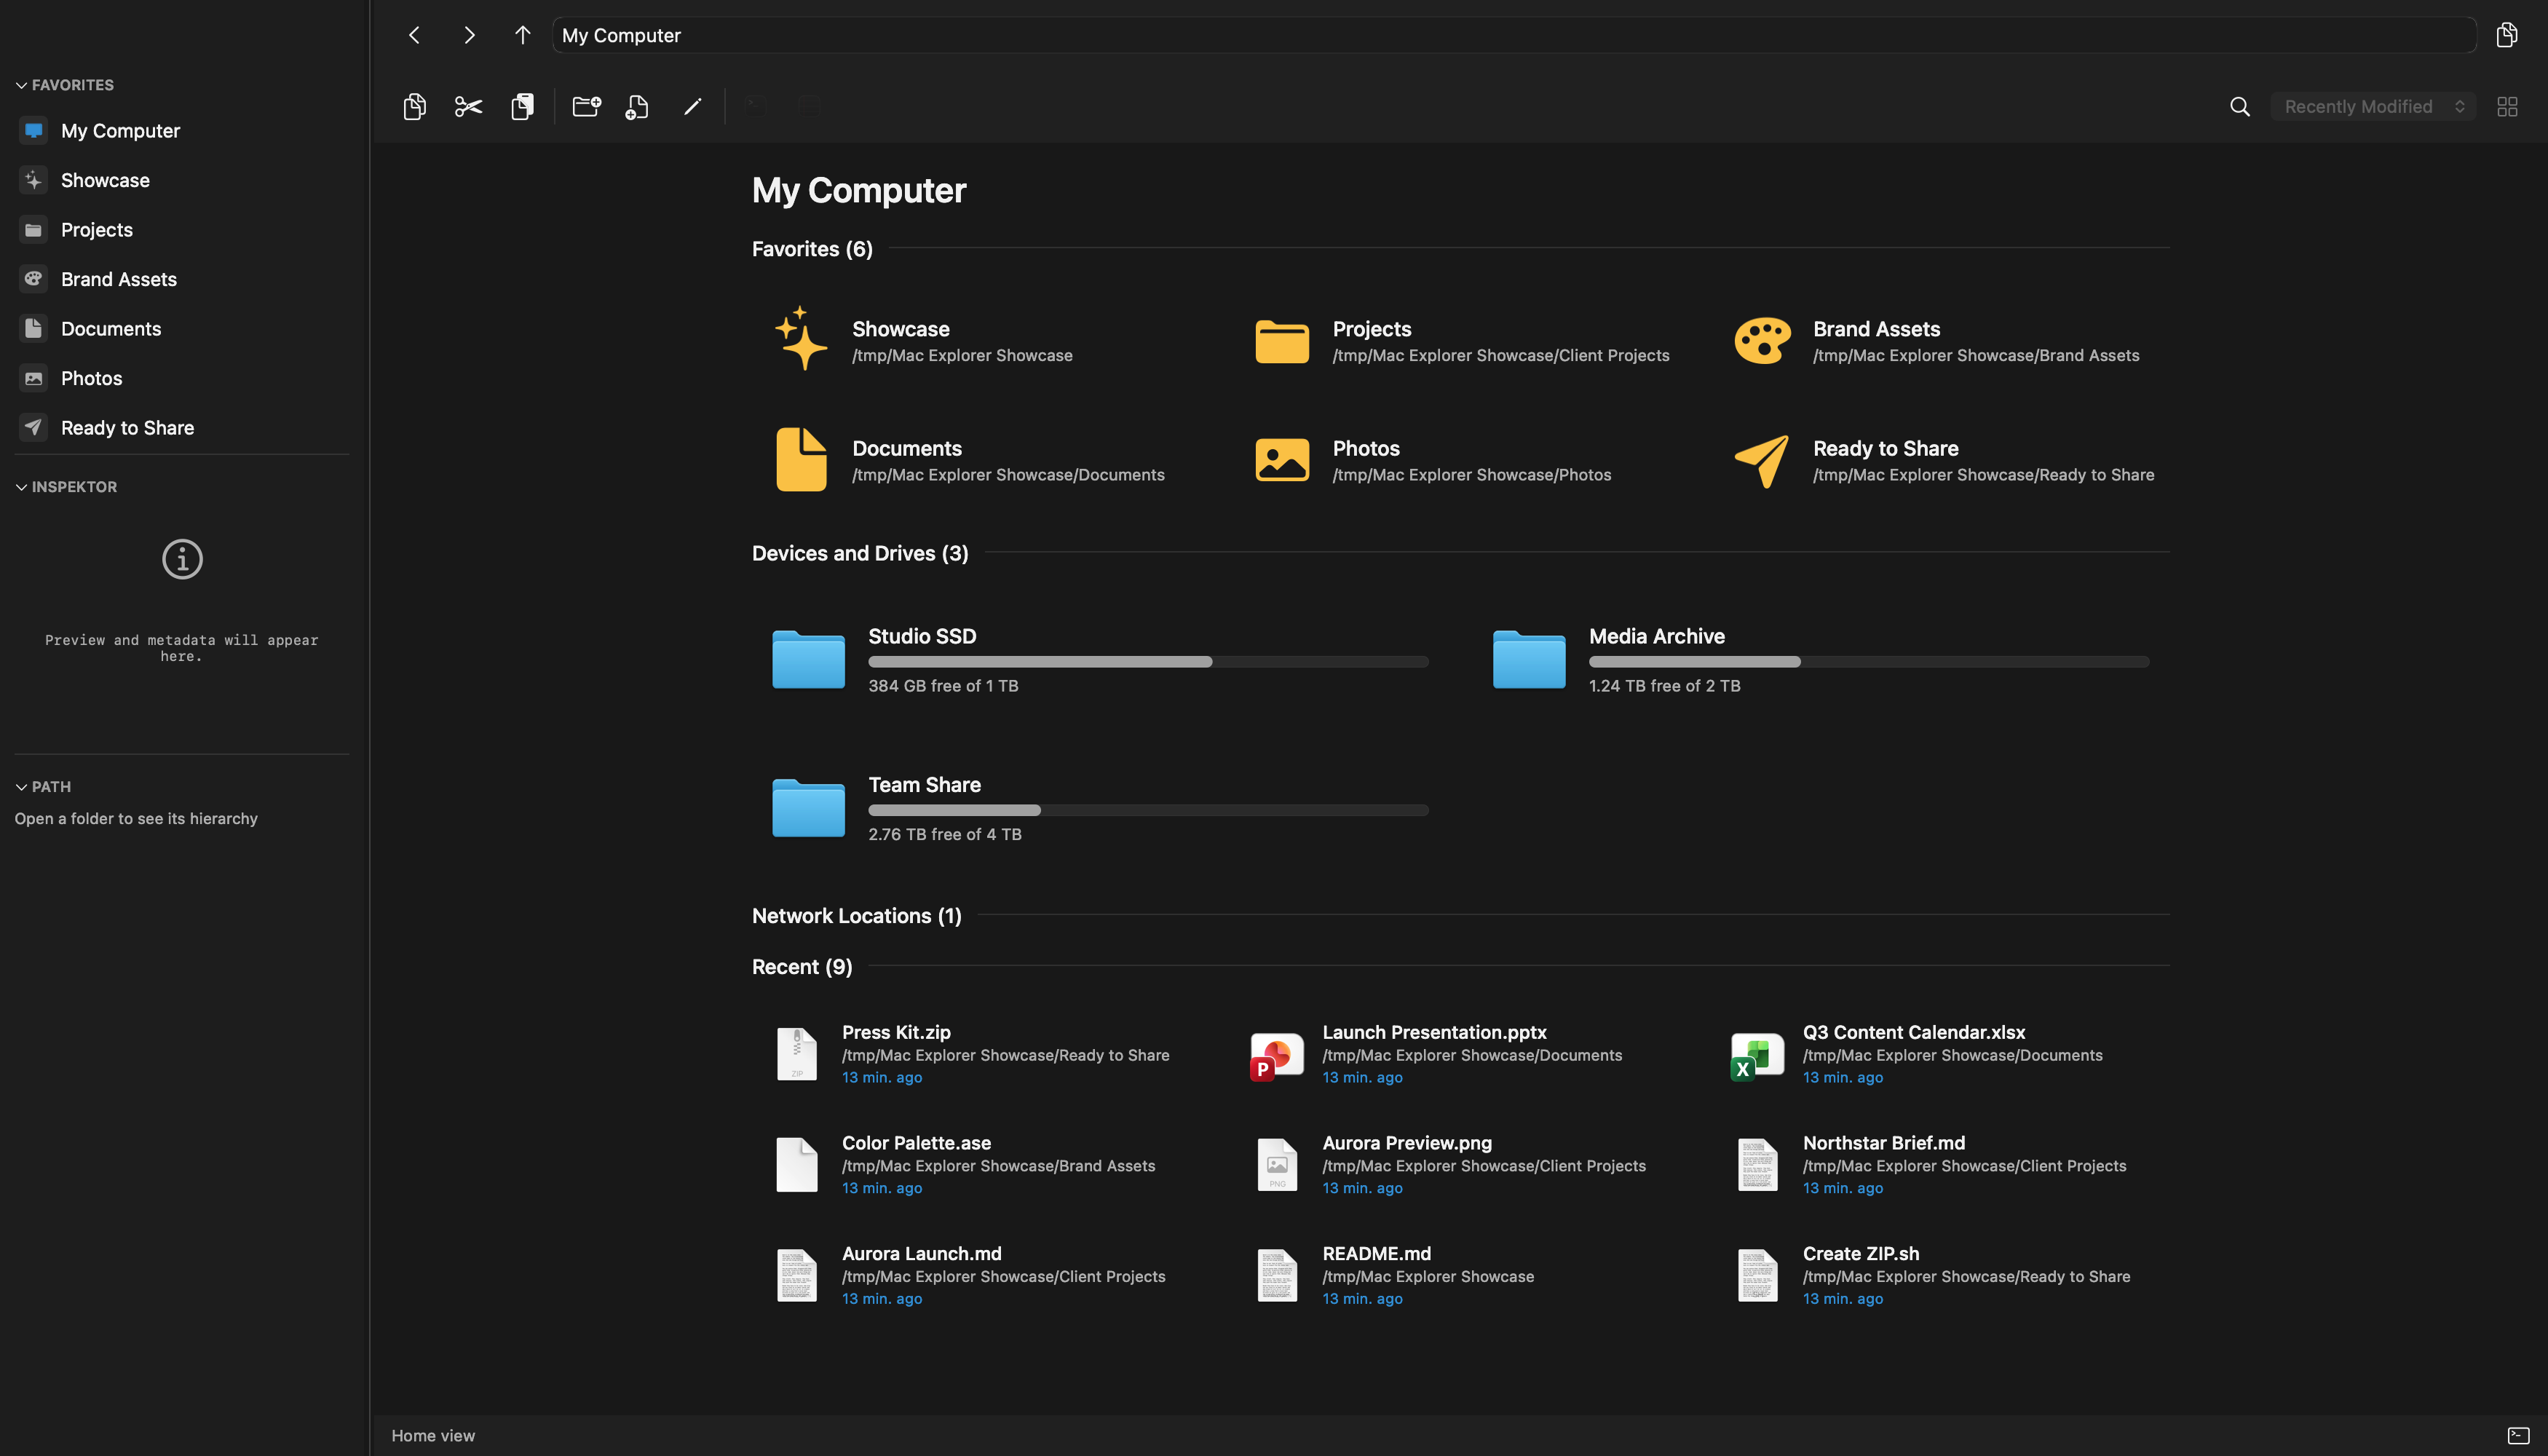Create a new file via toolbar icon
Viewport: 2548px width, 1456px height.
[x=637, y=106]
